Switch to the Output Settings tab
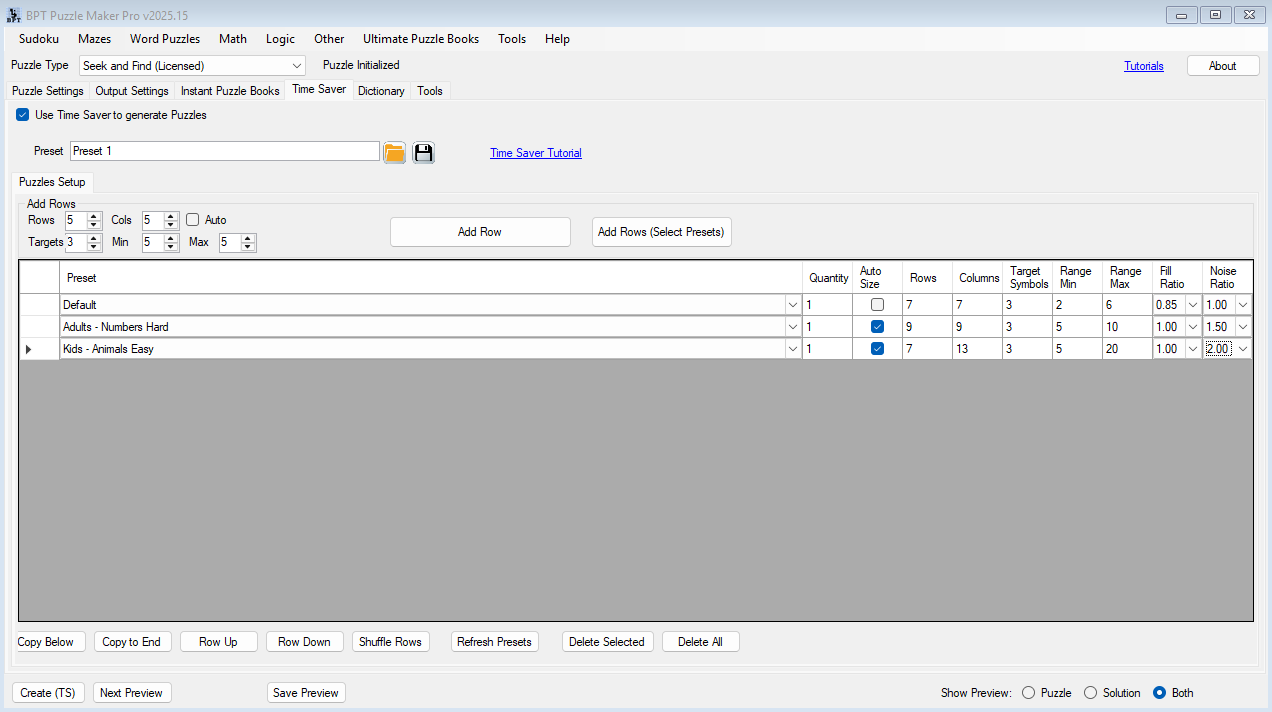The width and height of the screenshot is (1272, 712). tap(132, 91)
